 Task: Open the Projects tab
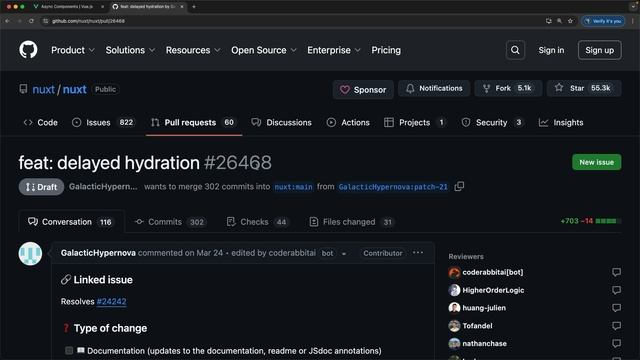(415, 122)
